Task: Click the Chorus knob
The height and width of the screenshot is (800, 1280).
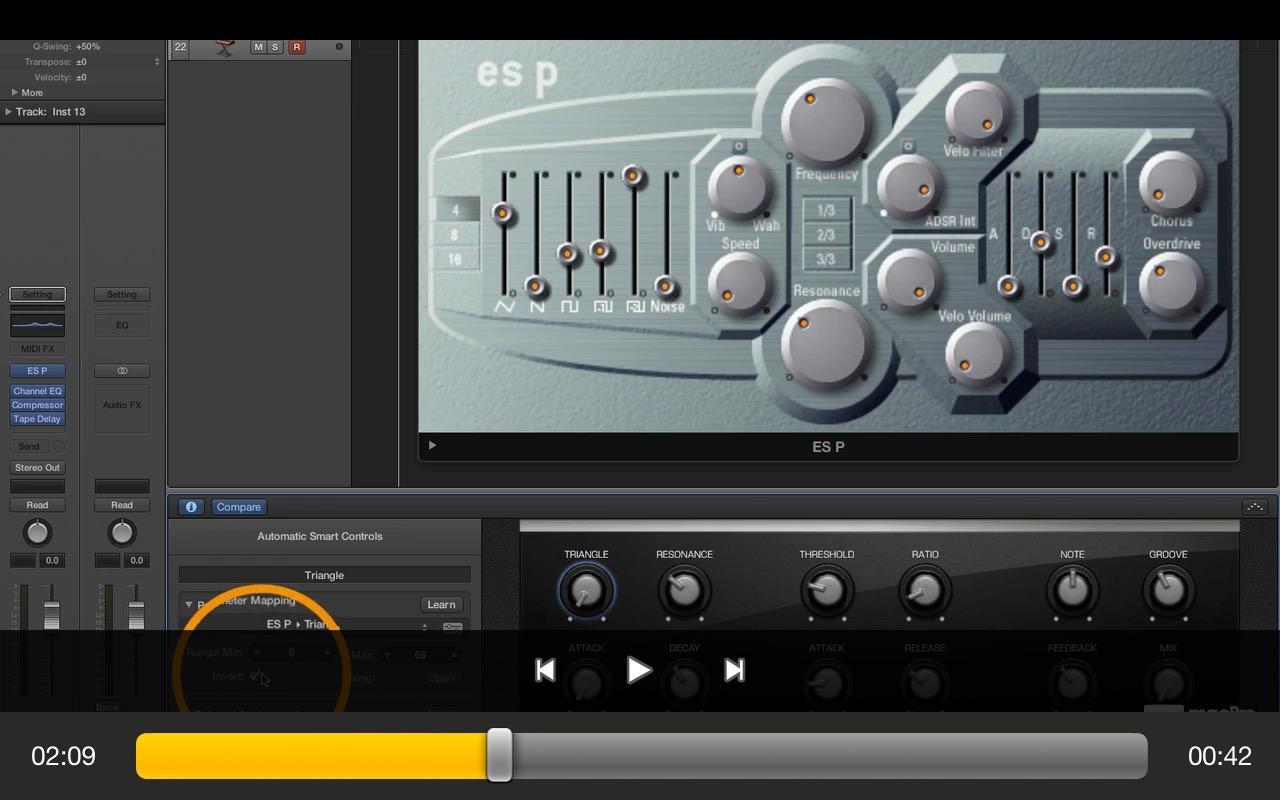Action: 1169,181
